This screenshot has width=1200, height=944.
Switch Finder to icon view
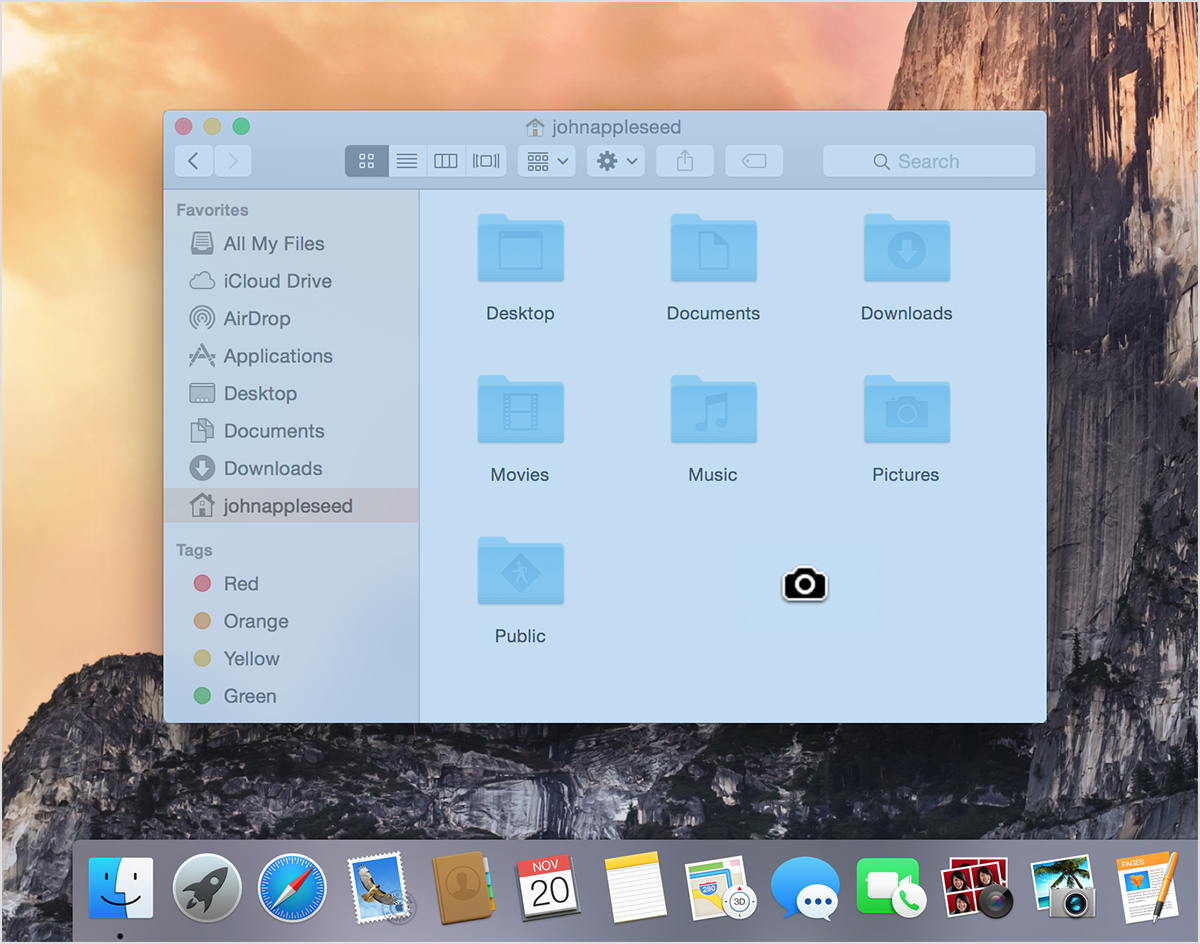[x=366, y=160]
